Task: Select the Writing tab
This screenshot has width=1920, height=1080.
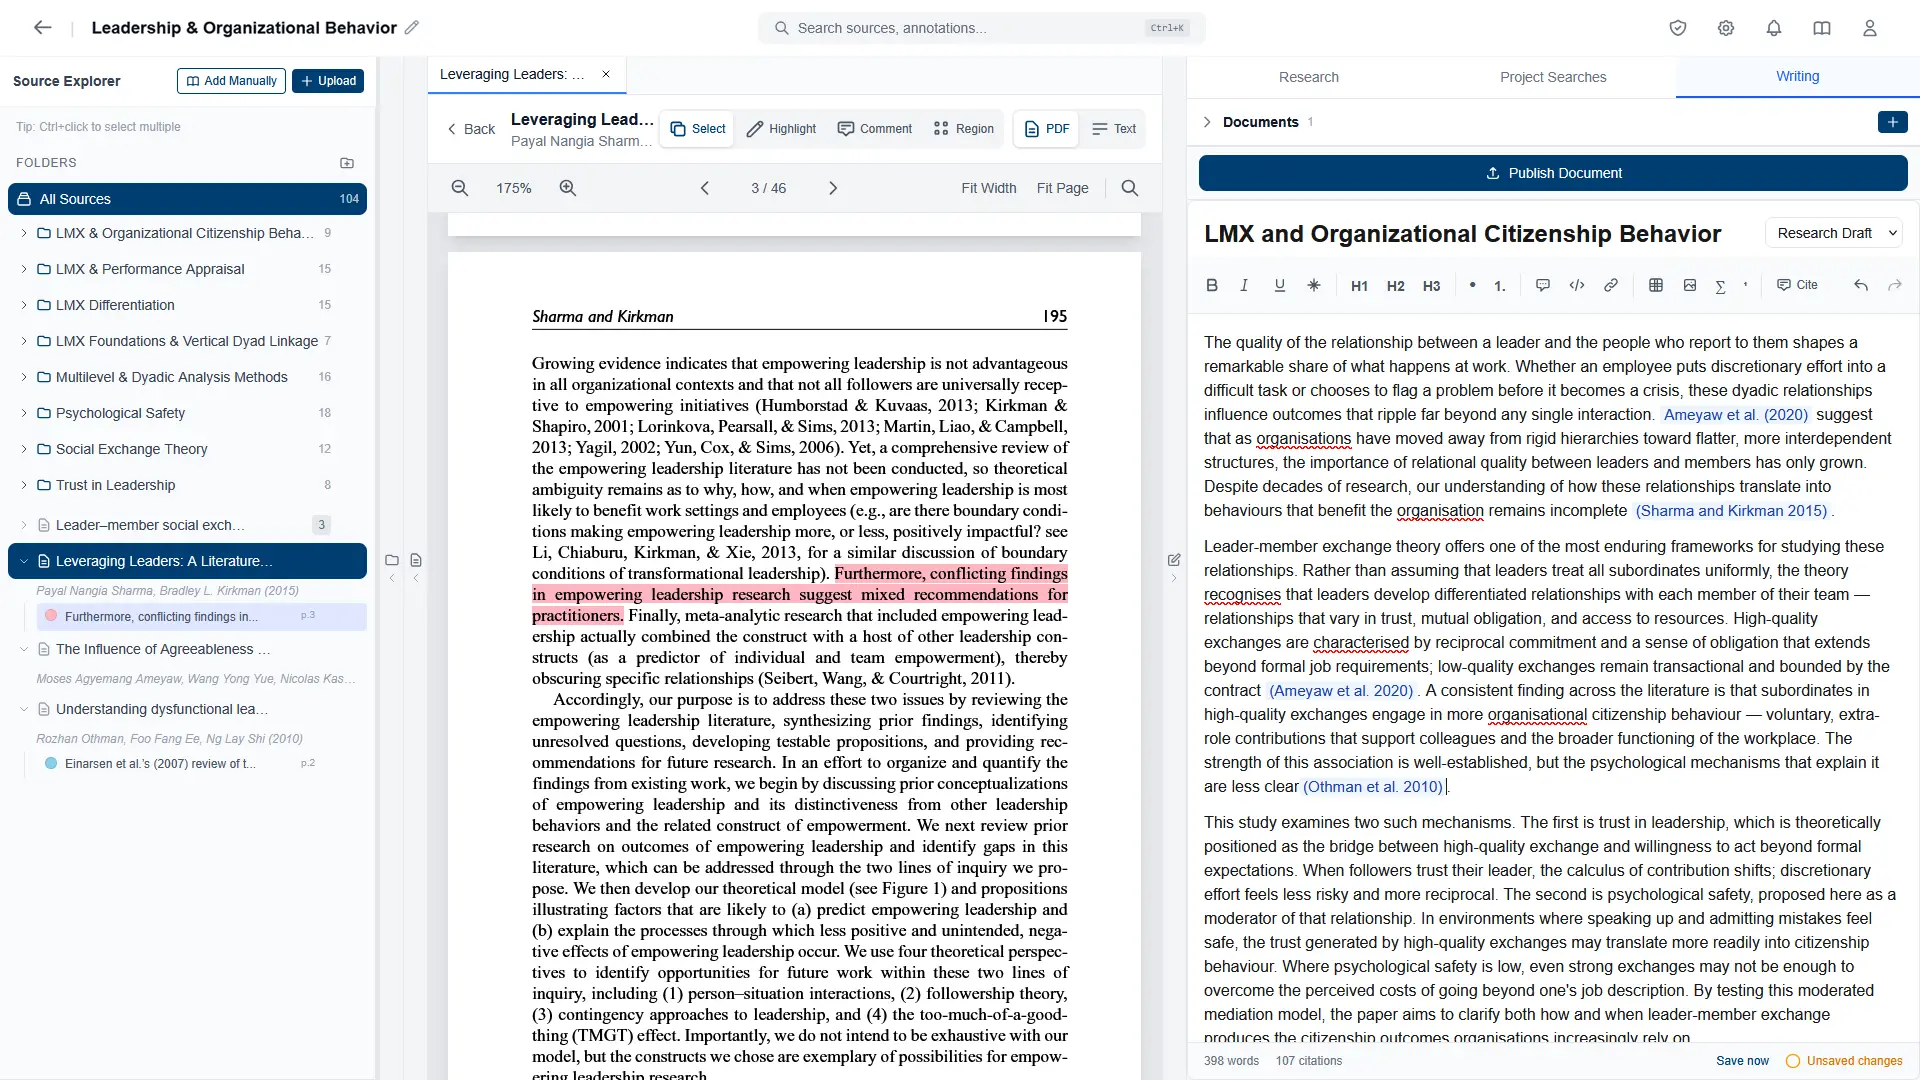Action: click(x=1797, y=76)
